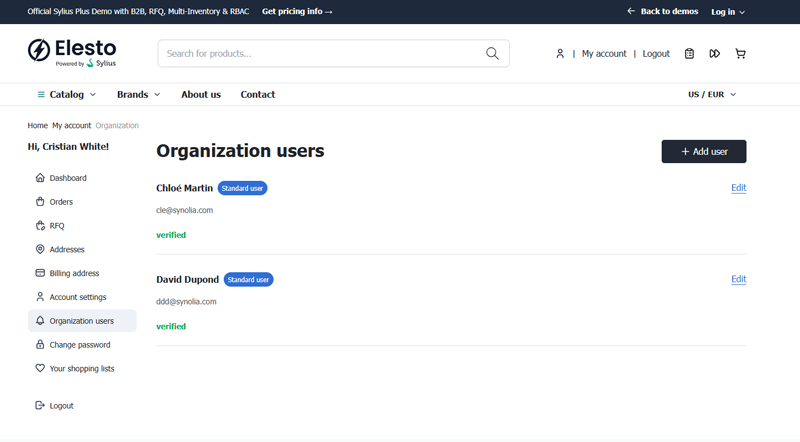This screenshot has width=800, height=442.
Task: Open RFQ section in sidebar
Action: (x=57, y=226)
